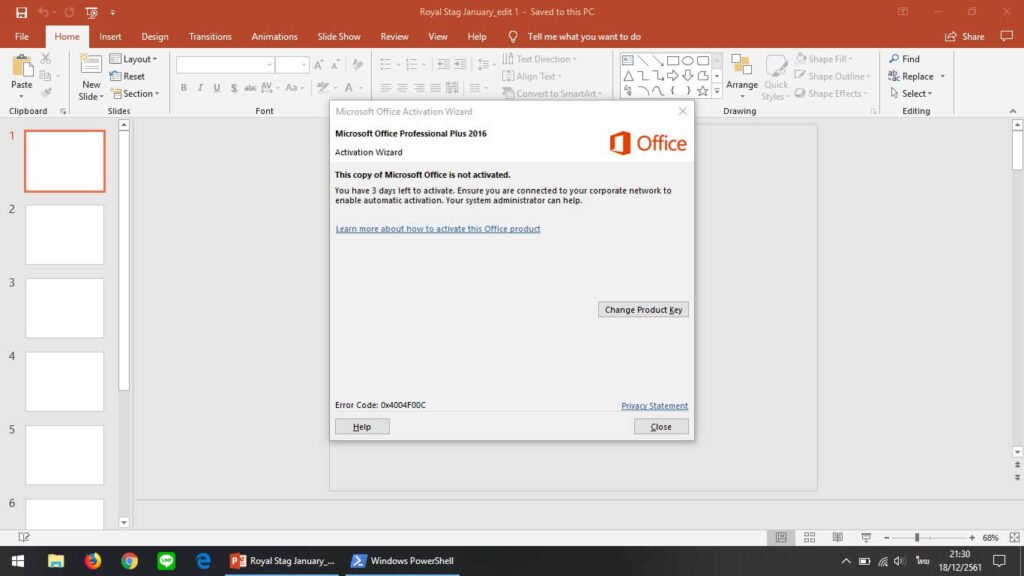Click Normal view icon in status bar
The height and width of the screenshot is (576, 1024).
tap(781, 537)
